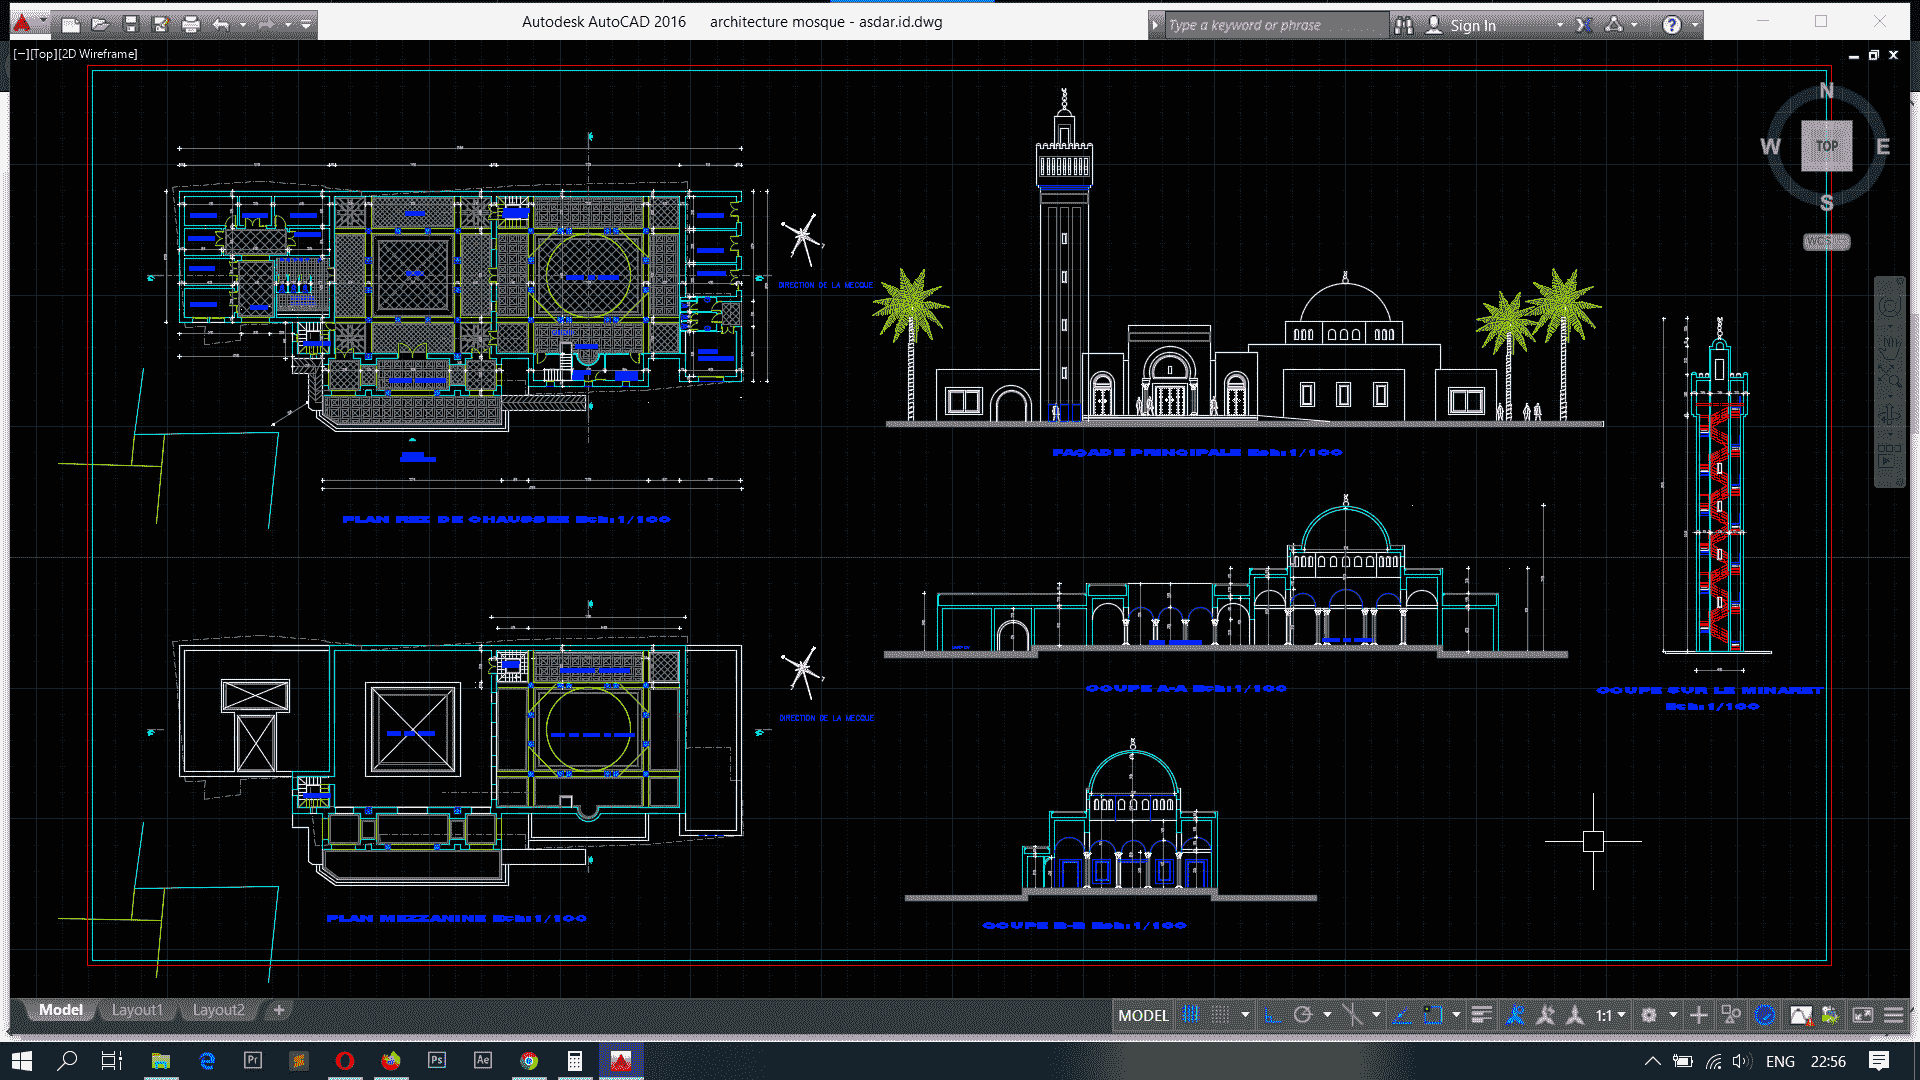Viewport: 1920px width, 1080px height.
Task: Switch to the Model tab
Action: point(60,1010)
